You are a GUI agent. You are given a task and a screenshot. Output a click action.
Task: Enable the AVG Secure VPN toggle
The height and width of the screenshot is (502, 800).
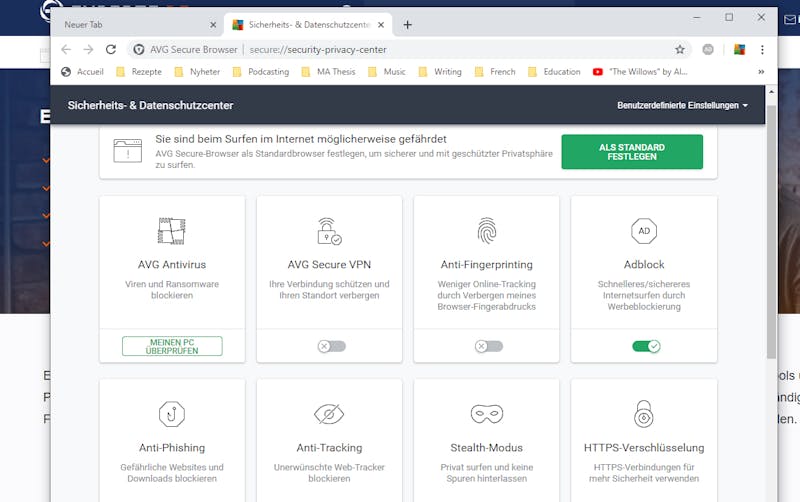(332, 346)
